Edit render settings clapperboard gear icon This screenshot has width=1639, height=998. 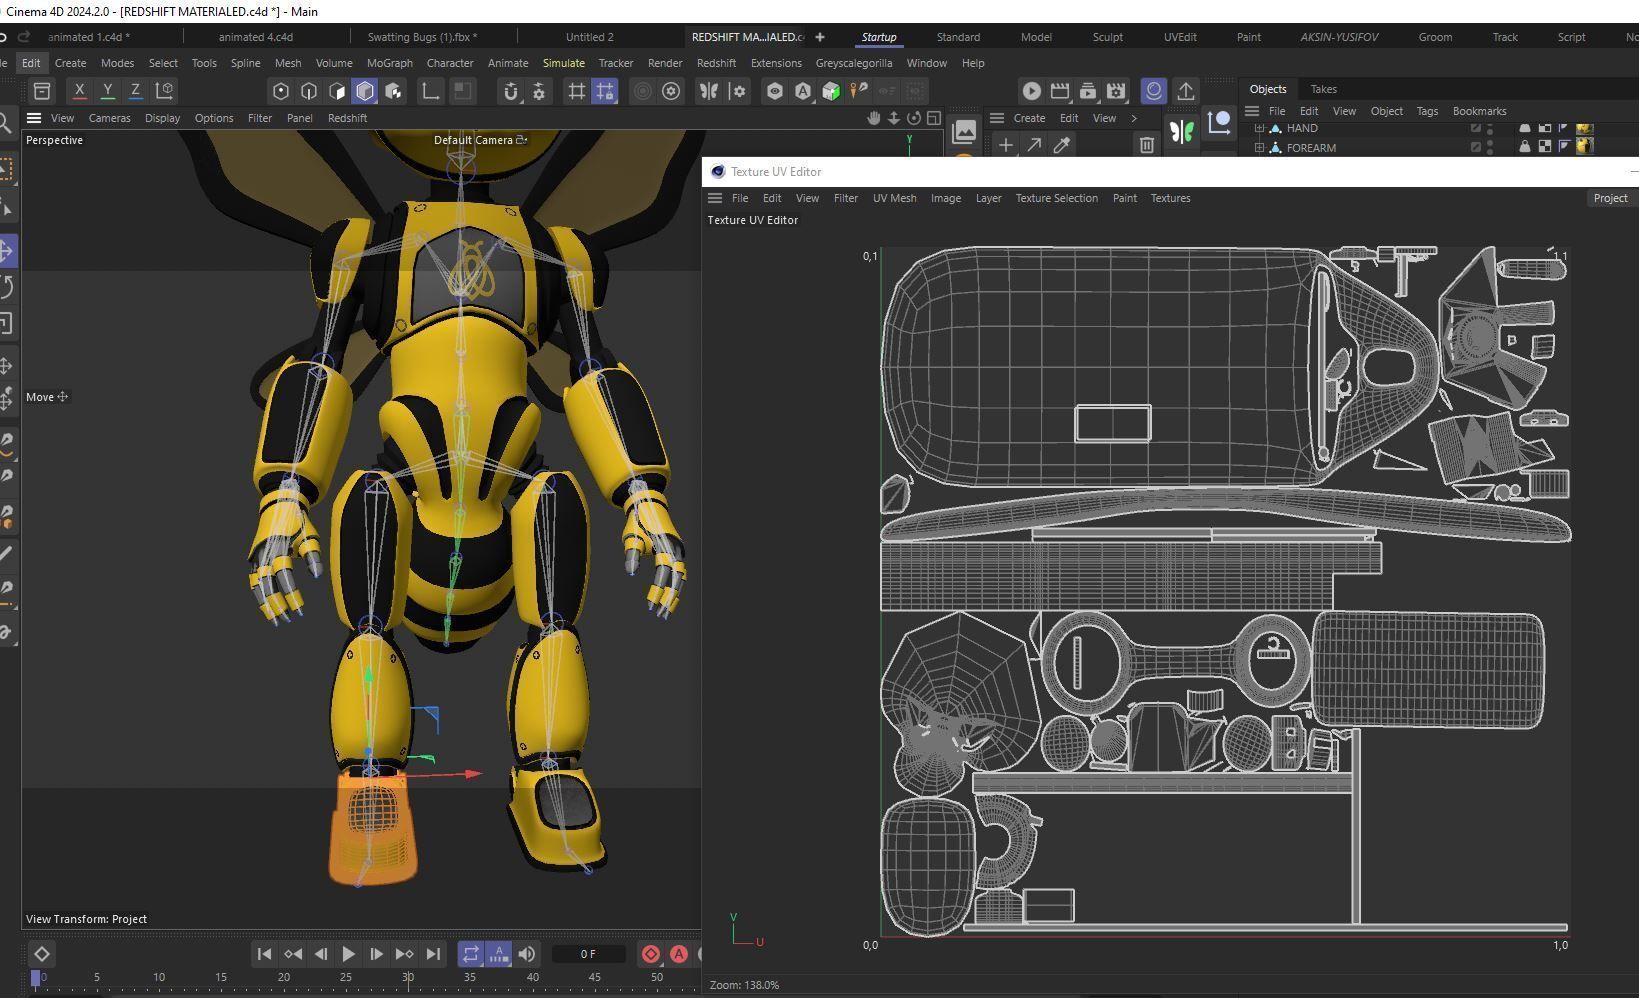point(1116,91)
